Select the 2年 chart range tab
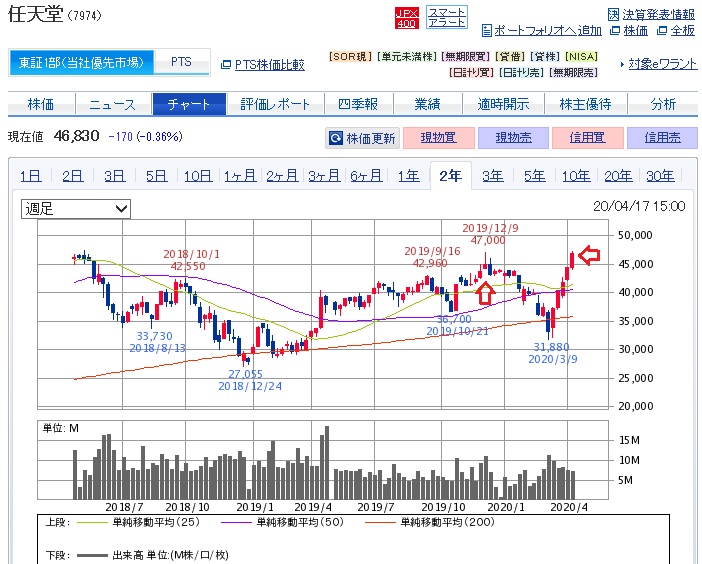This screenshot has height=564, width=702. tap(450, 176)
